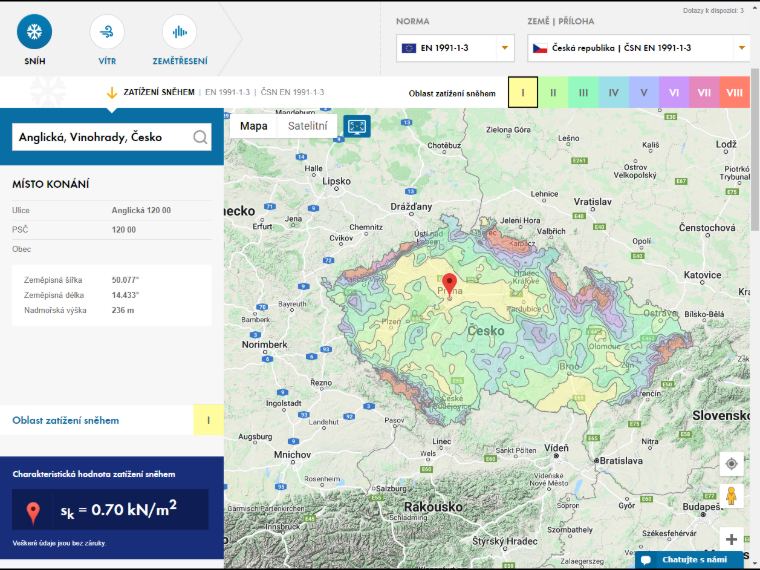Select snow zone I swatch
760x570 pixels.
click(x=522, y=92)
